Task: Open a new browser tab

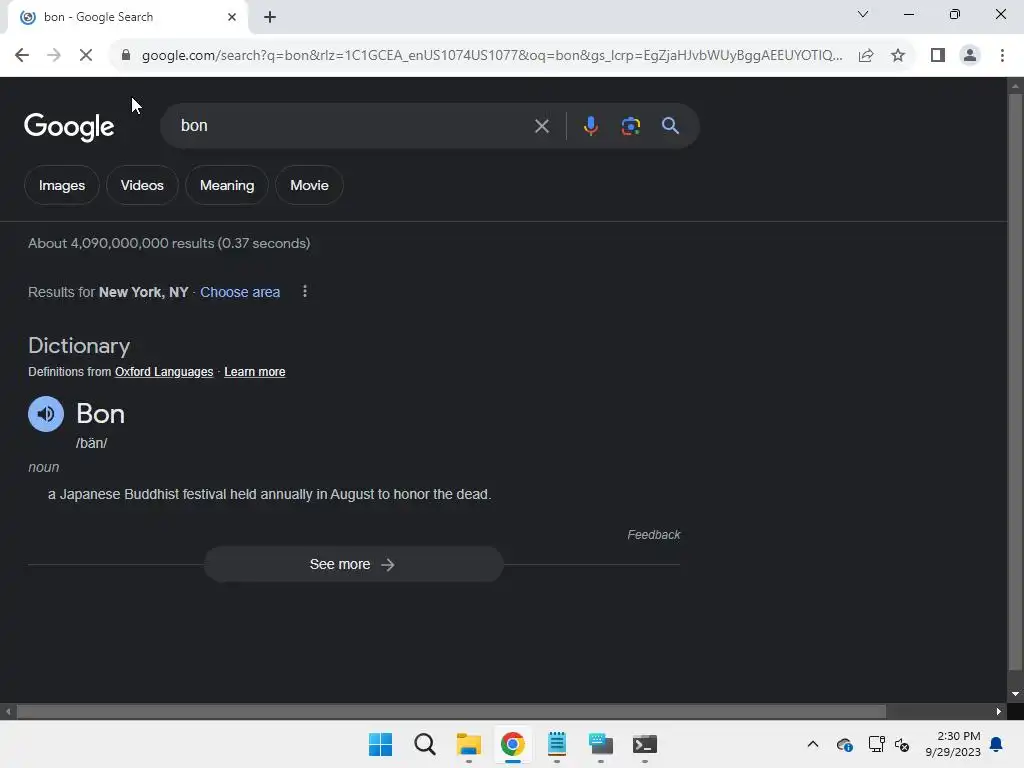Action: (270, 17)
